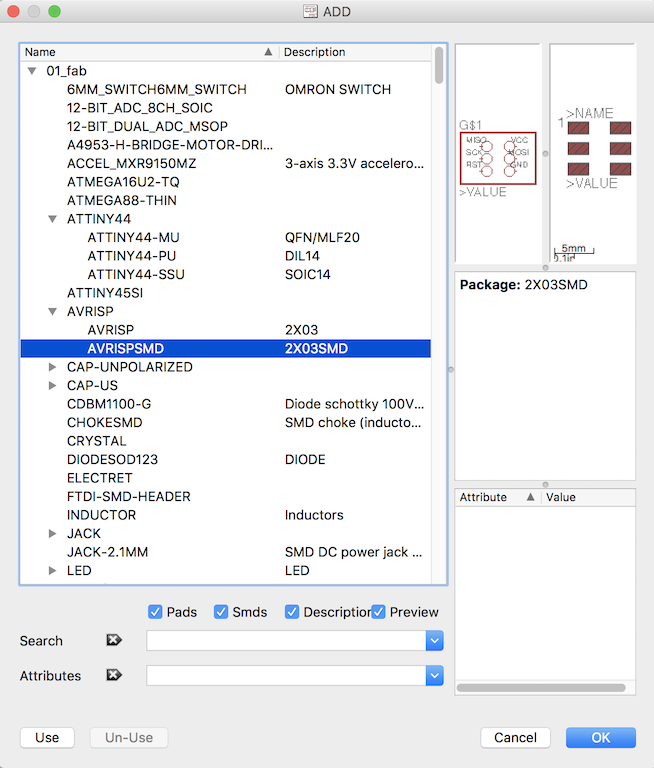This screenshot has width=654, height=768.
Task: Toggle the Preview checkbox
Action: point(378,612)
